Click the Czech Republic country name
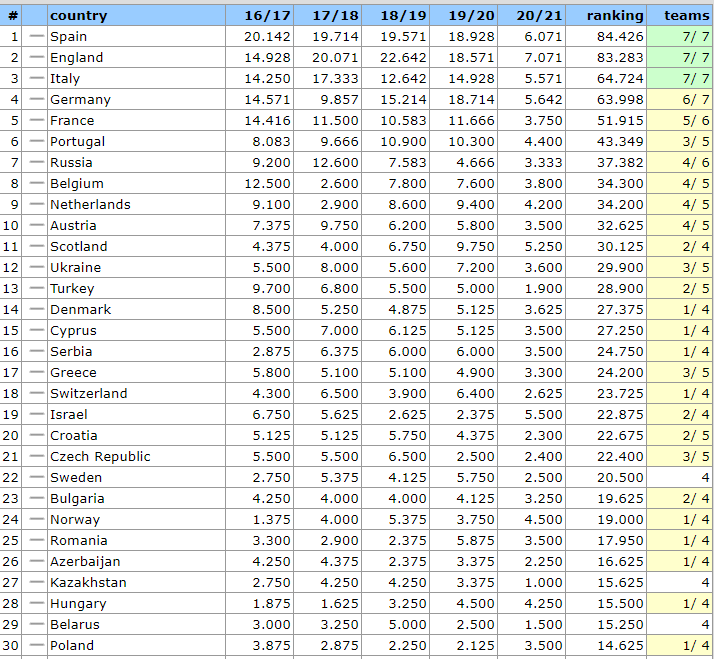The image size is (714, 659). [100, 456]
